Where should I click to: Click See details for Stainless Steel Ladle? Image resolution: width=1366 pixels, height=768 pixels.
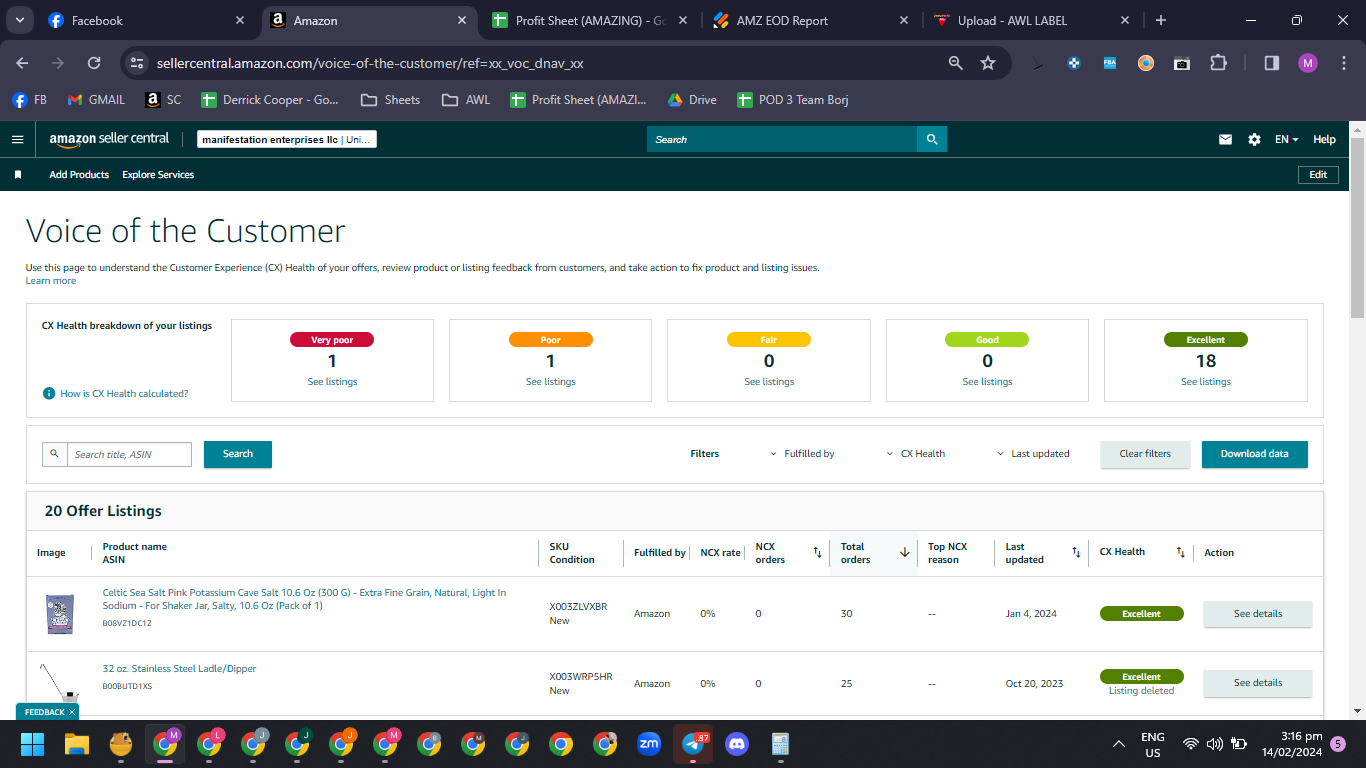[1258, 683]
